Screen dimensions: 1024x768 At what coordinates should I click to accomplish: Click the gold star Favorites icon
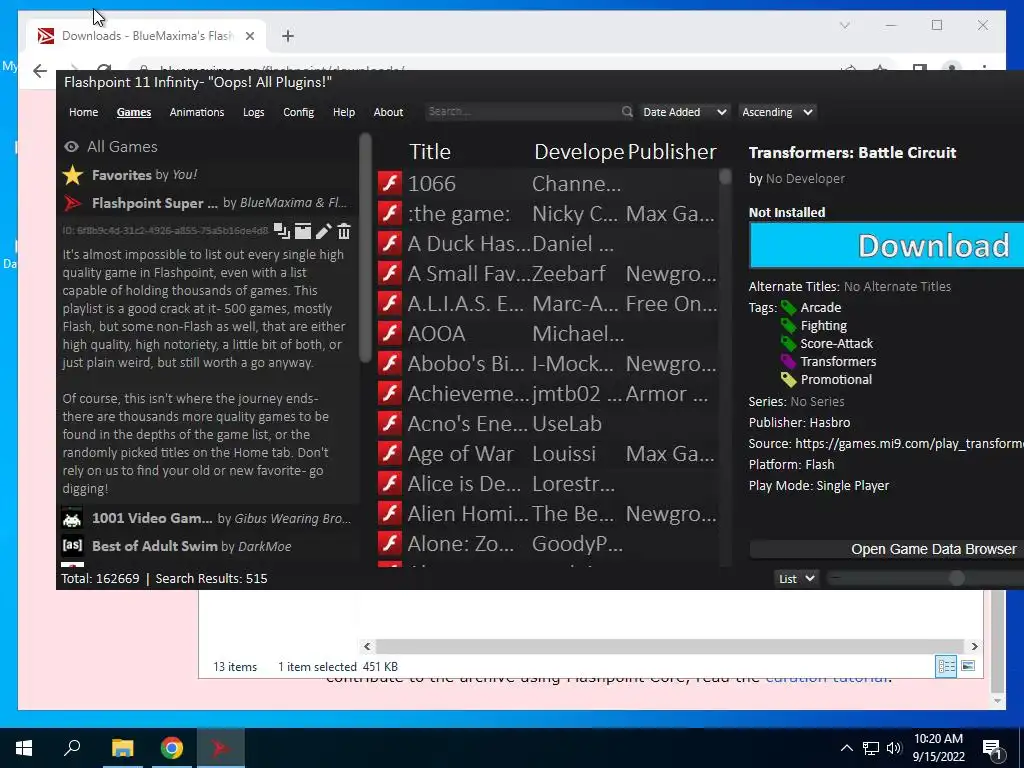pyautogui.click(x=72, y=175)
